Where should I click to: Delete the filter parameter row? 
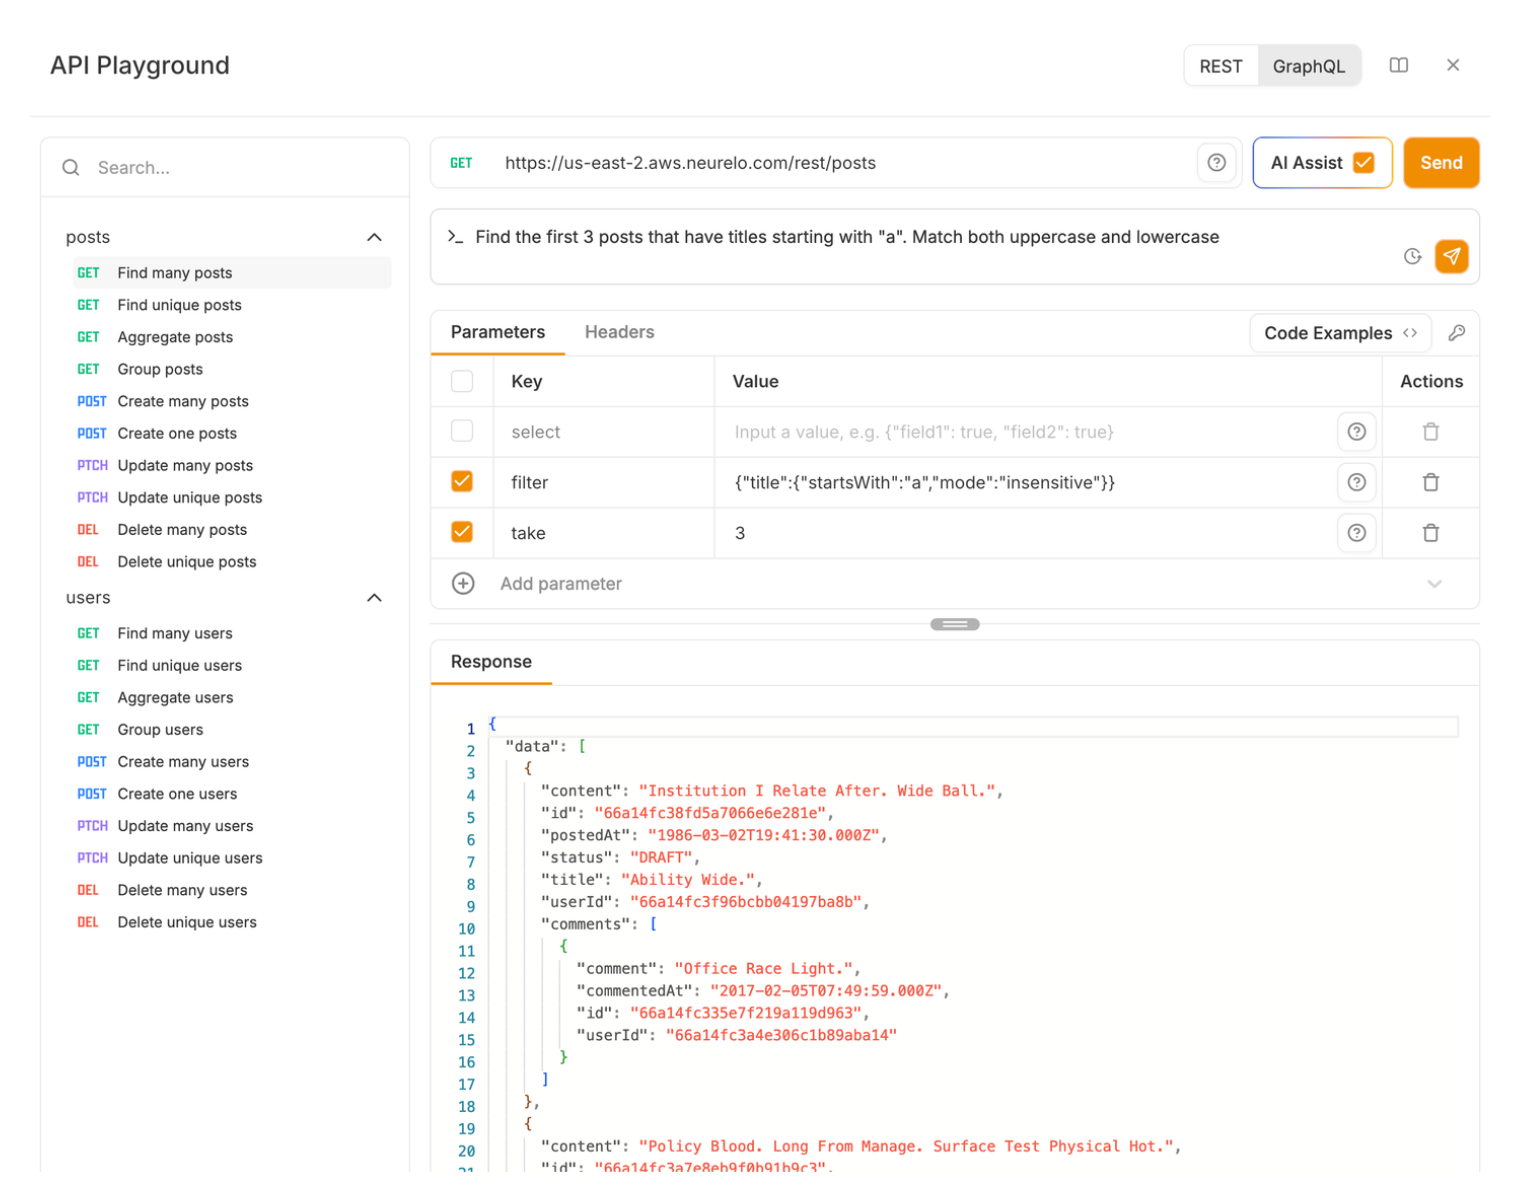[1430, 482]
